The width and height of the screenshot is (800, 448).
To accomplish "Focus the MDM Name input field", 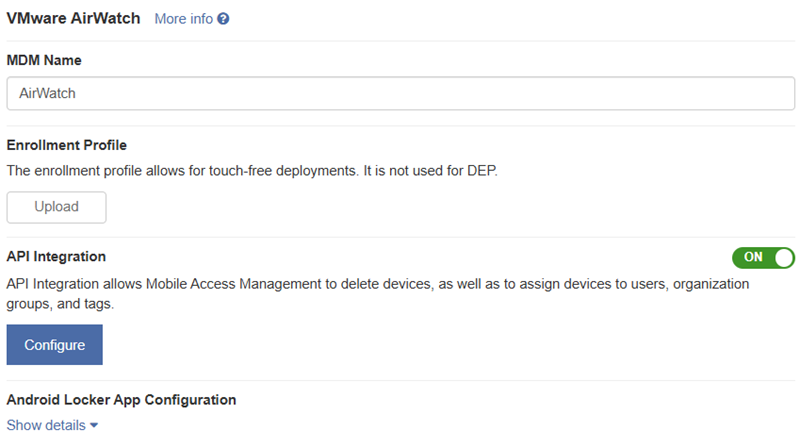I will 401,93.
